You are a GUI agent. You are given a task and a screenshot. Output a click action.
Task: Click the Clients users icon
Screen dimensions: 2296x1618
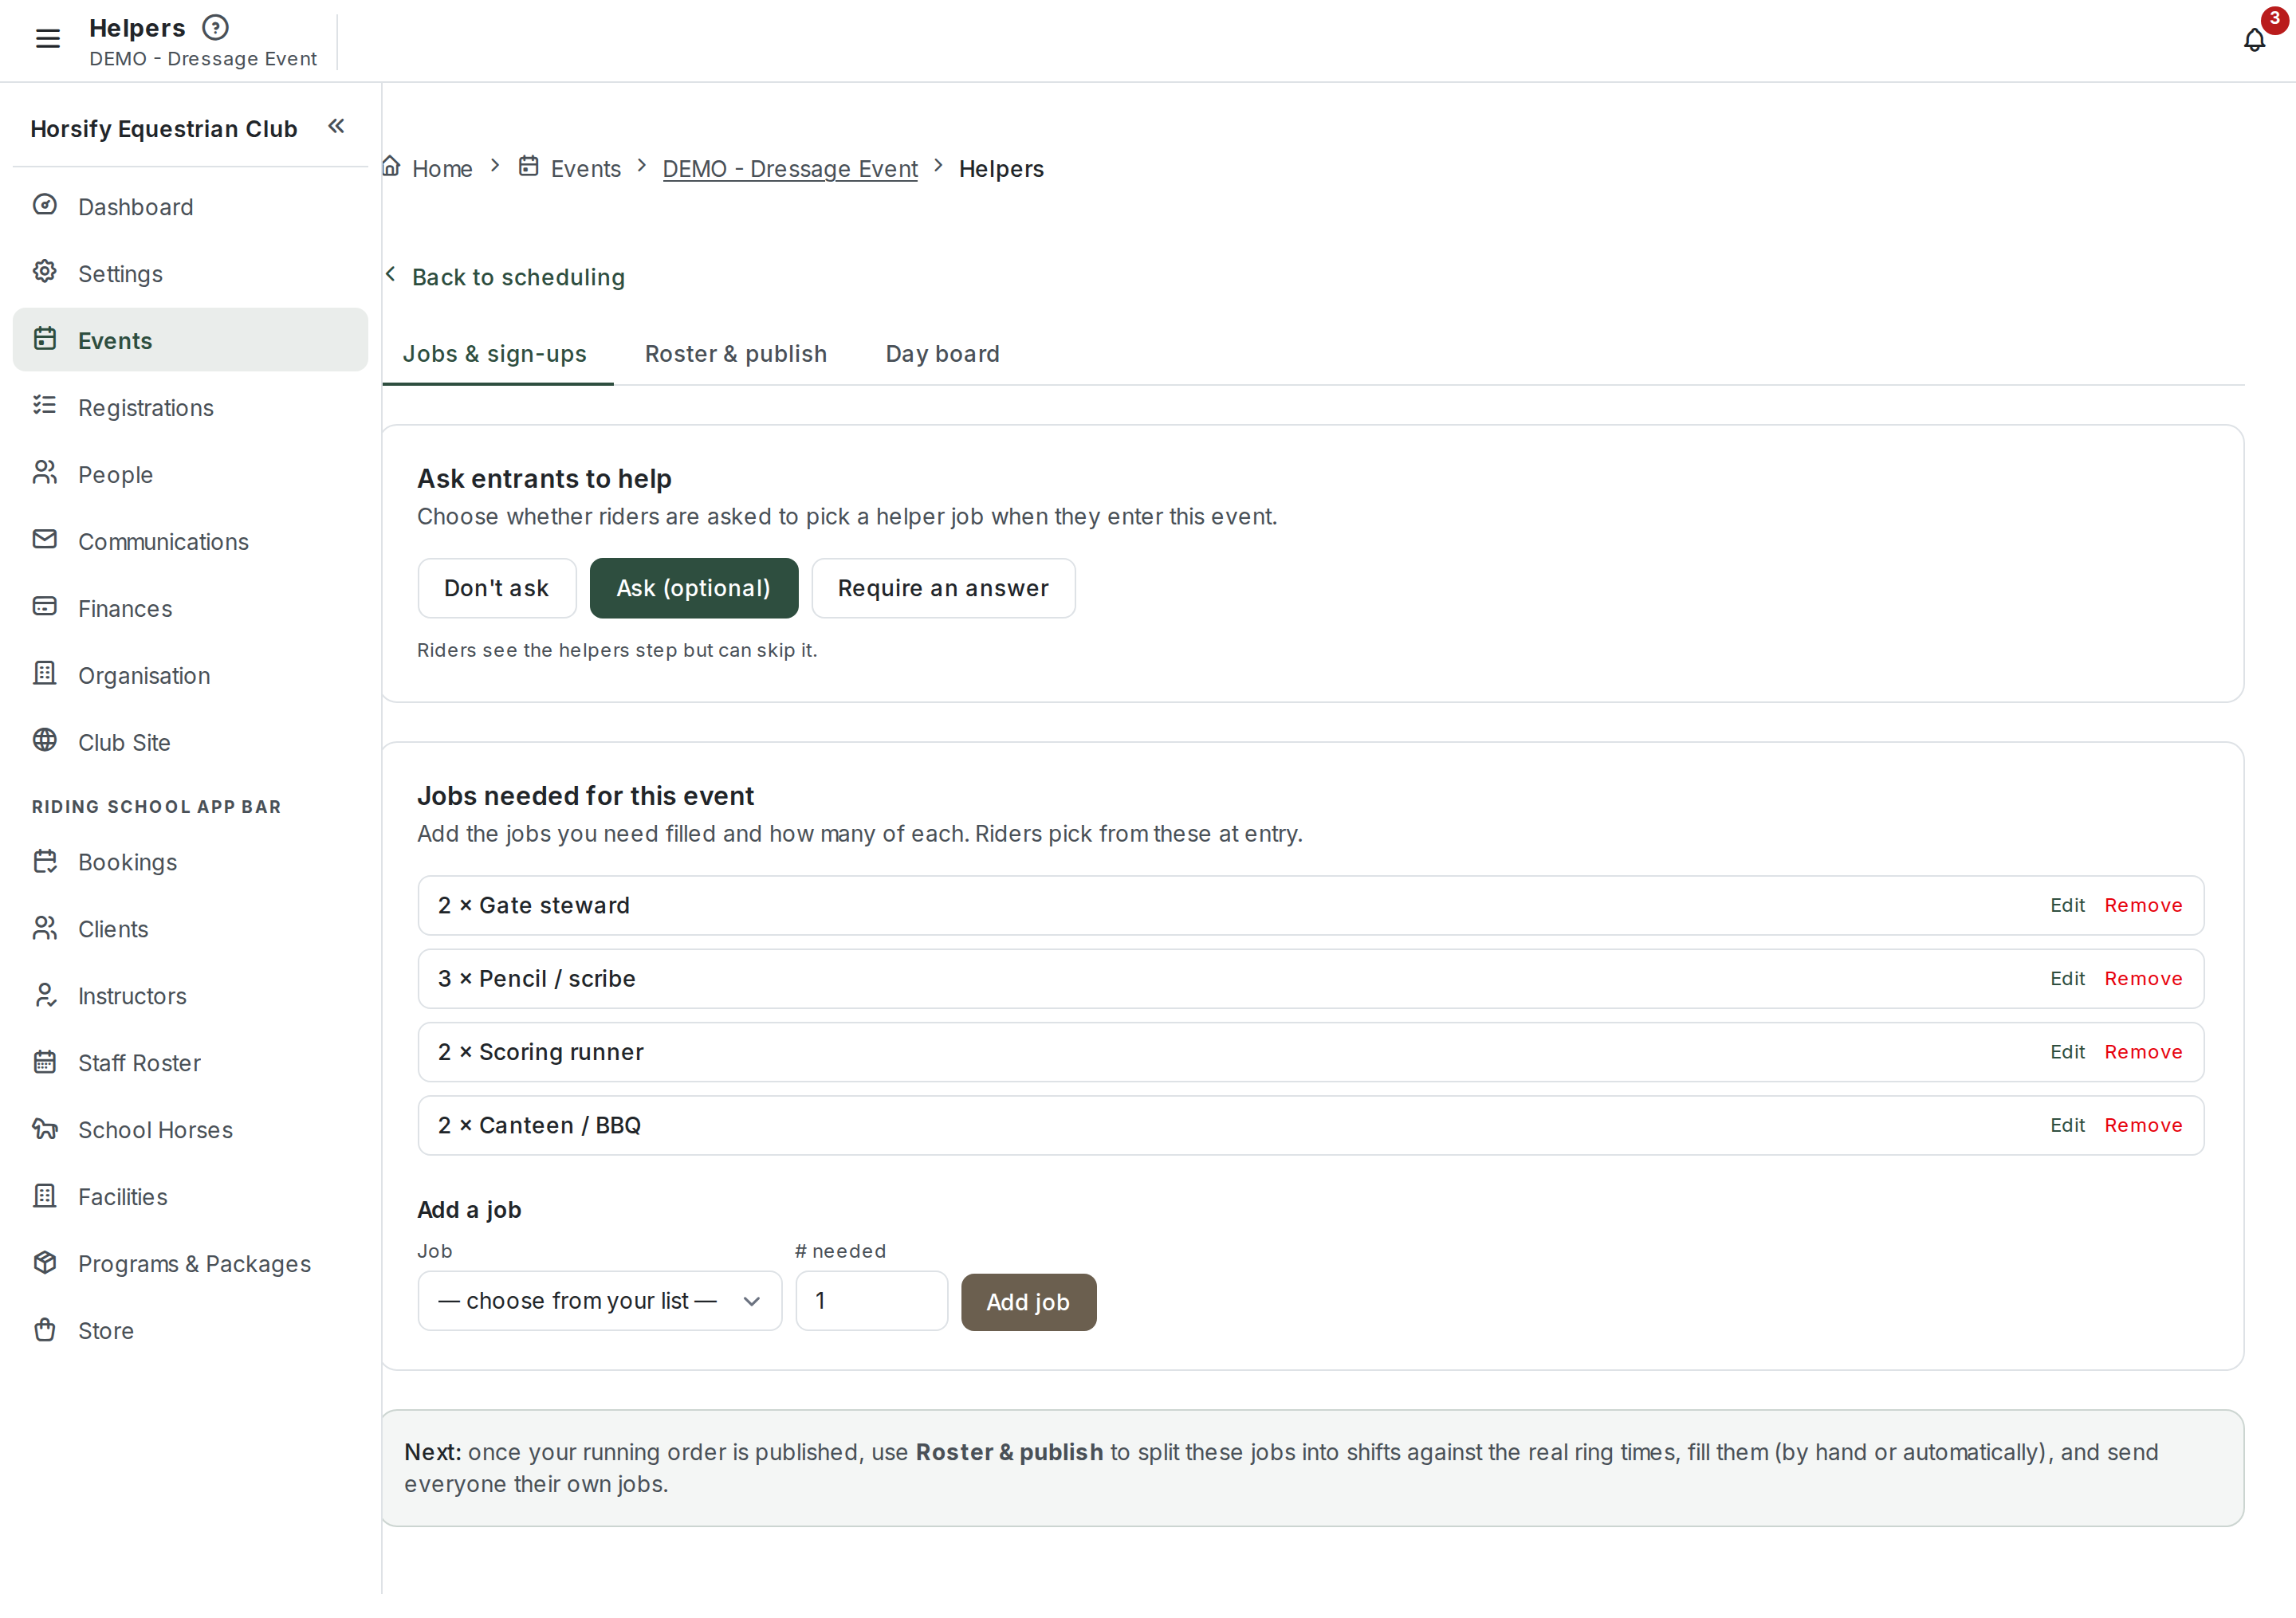tap(45, 928)
